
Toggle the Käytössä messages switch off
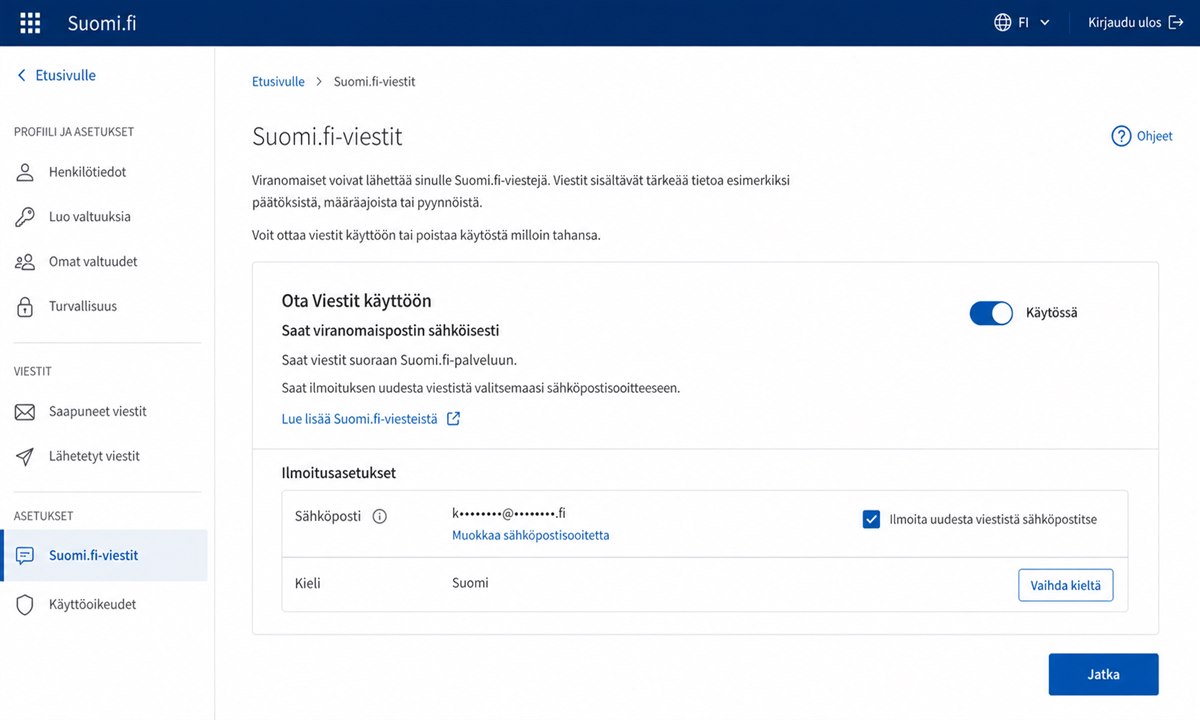(991, 313)
